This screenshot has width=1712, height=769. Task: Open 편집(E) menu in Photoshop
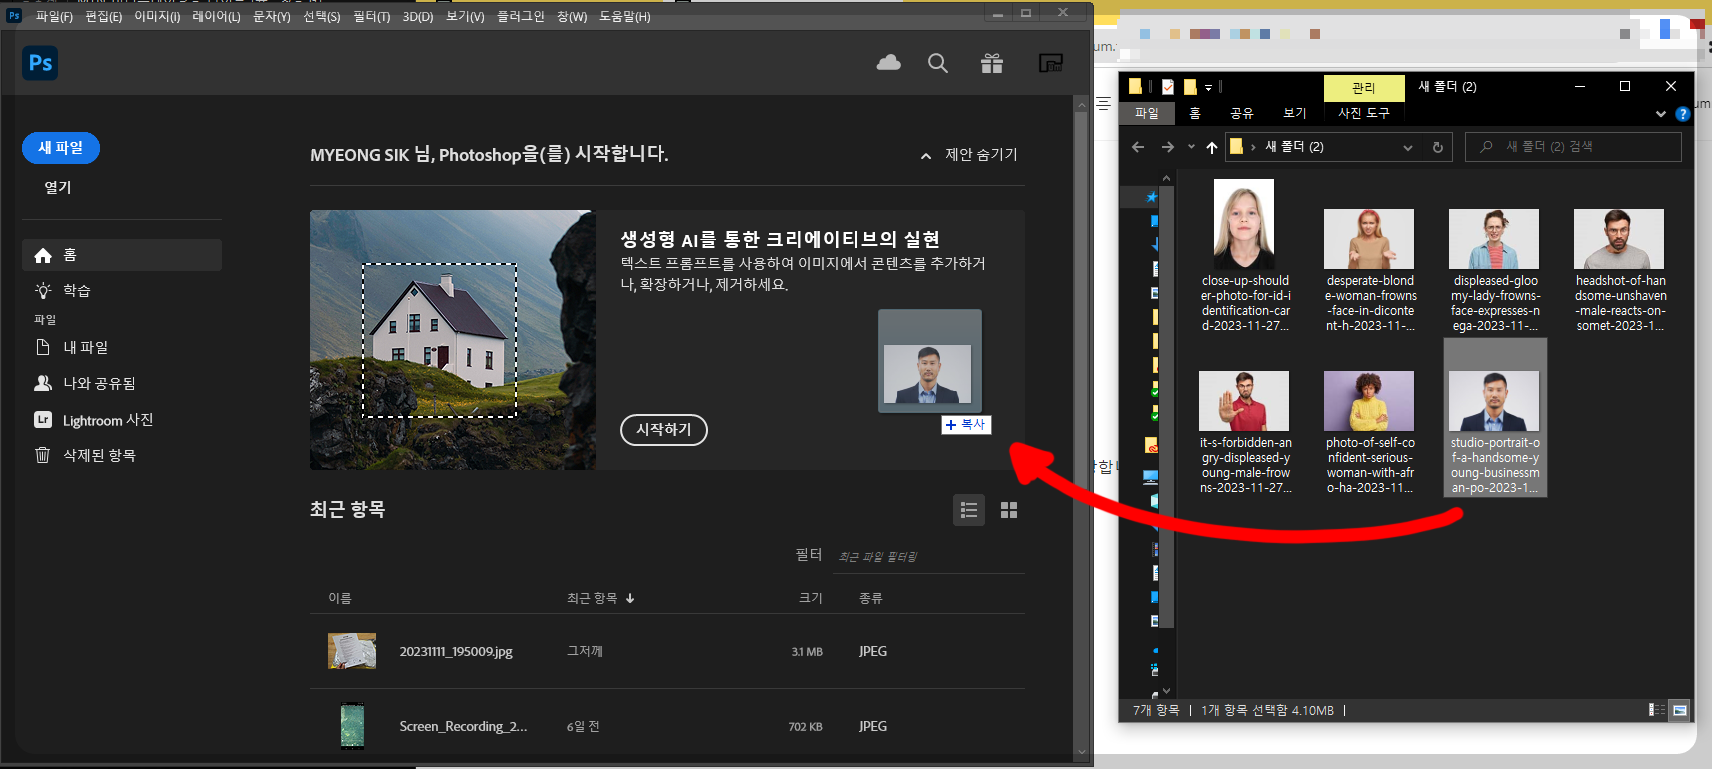click(x=104, y=17)
